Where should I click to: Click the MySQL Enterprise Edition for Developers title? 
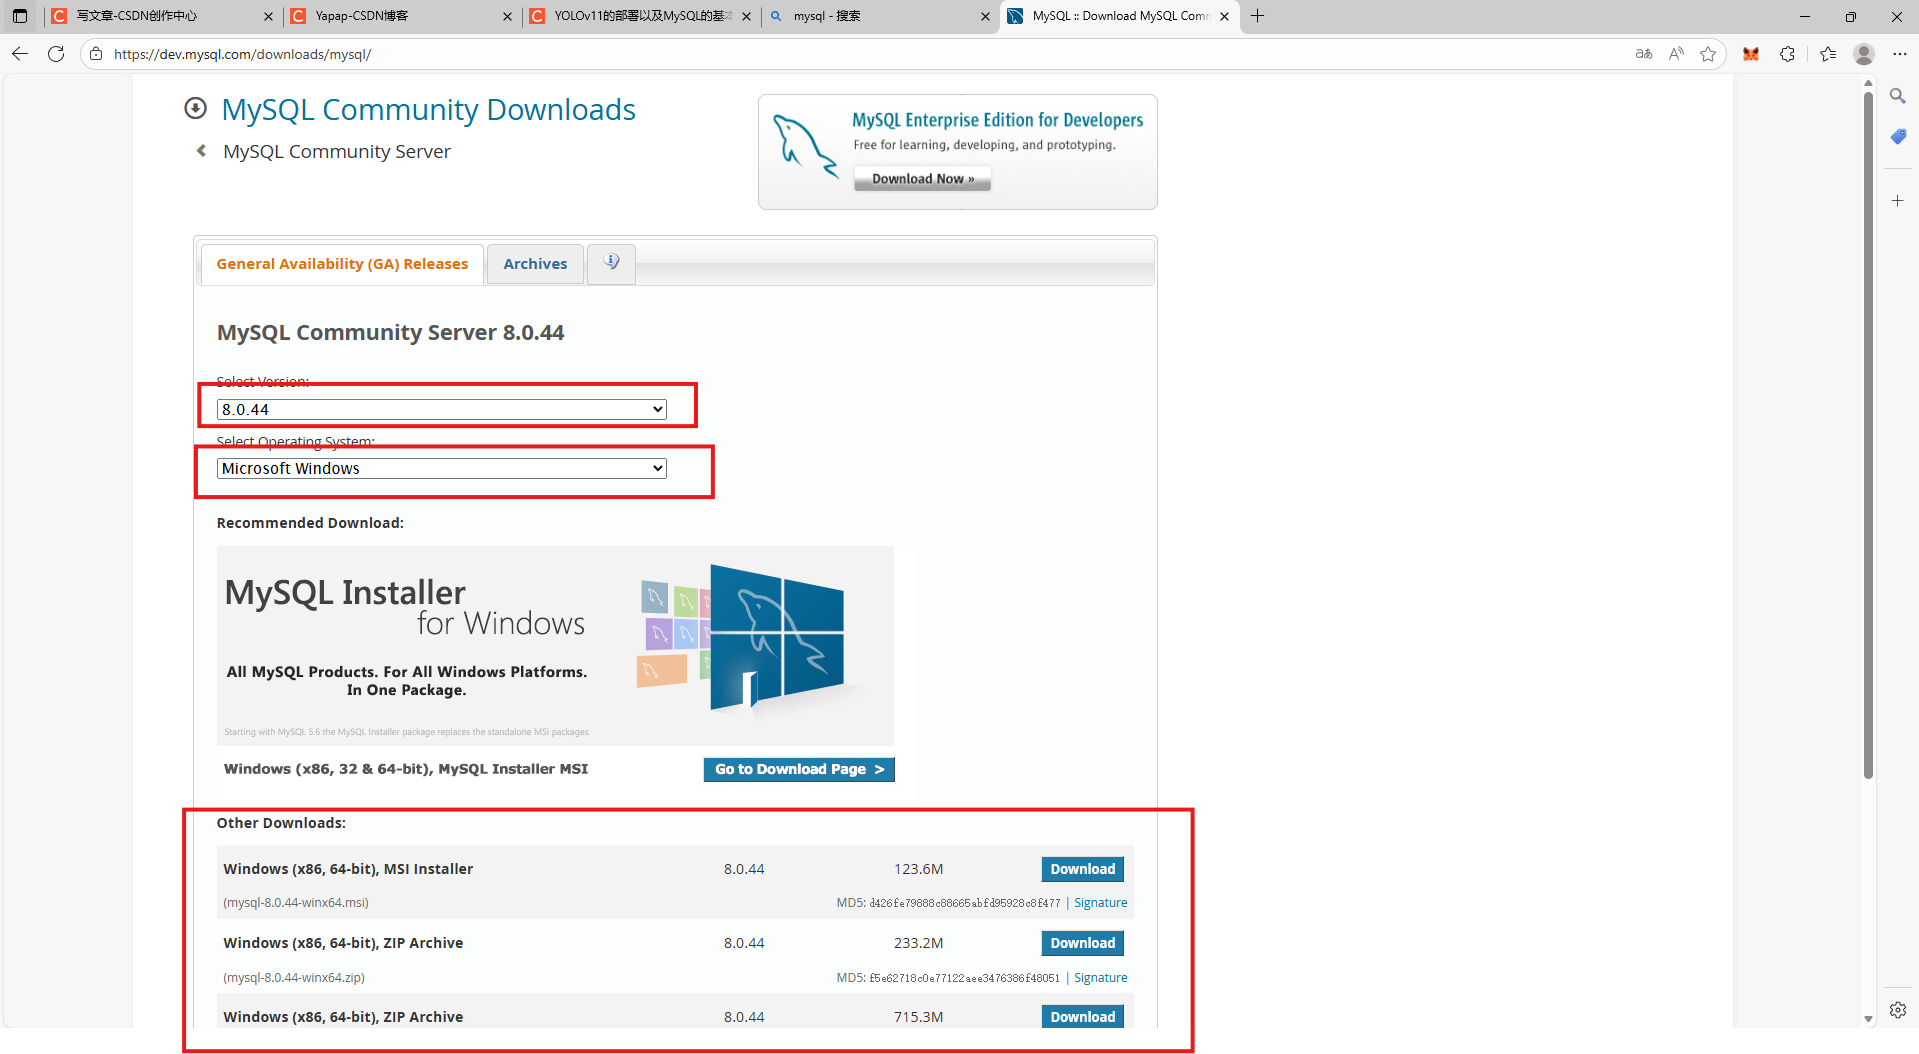(997, 120)
